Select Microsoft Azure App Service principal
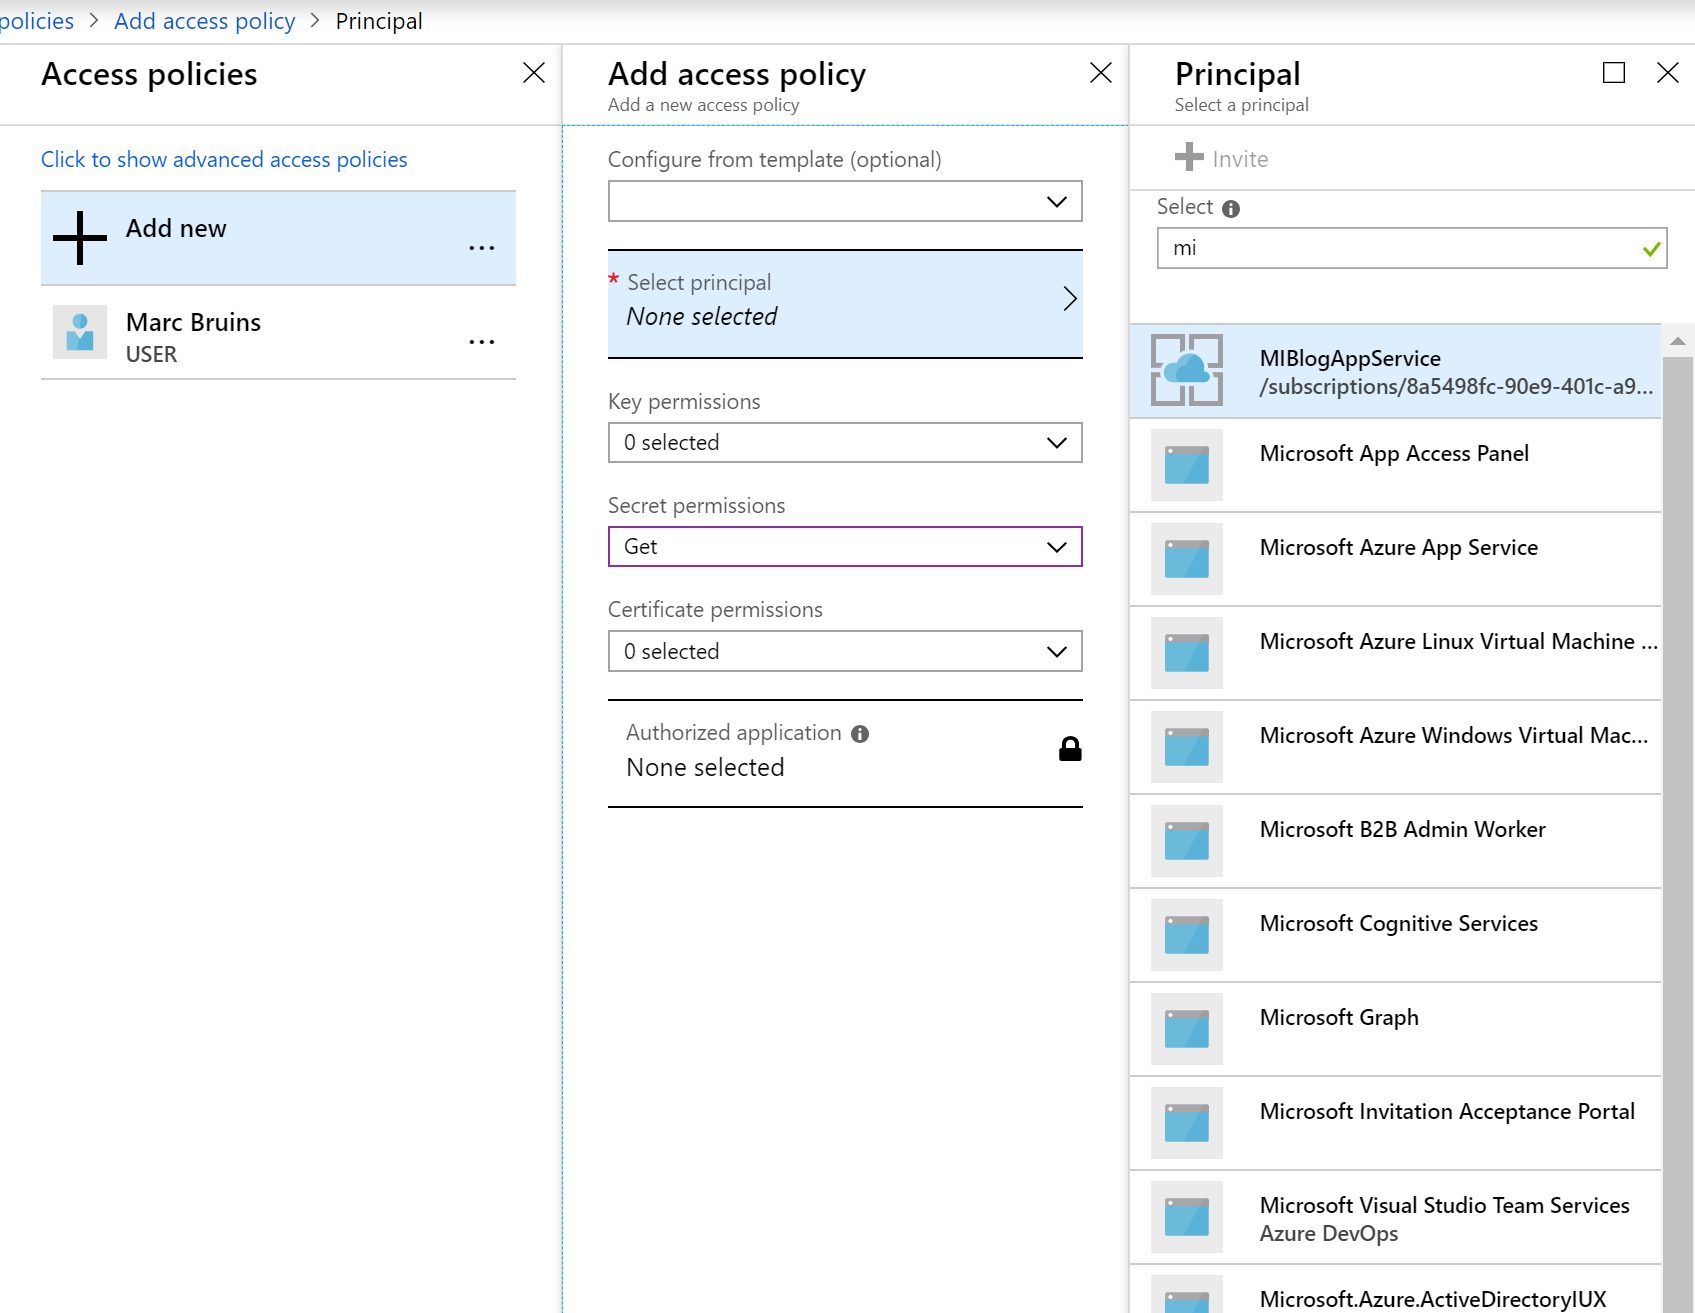This screenshot has width=1695, height=1313. tap(1398, 548)
